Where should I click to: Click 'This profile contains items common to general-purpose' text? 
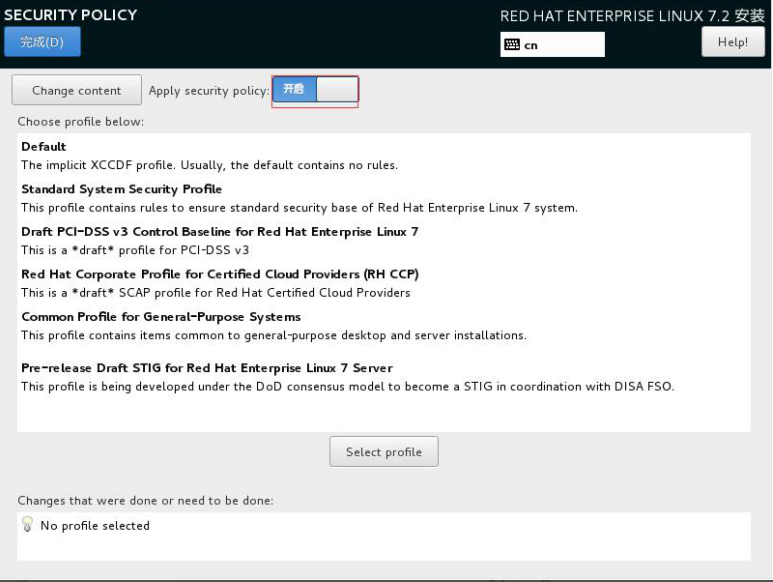[x=274, y=335]
